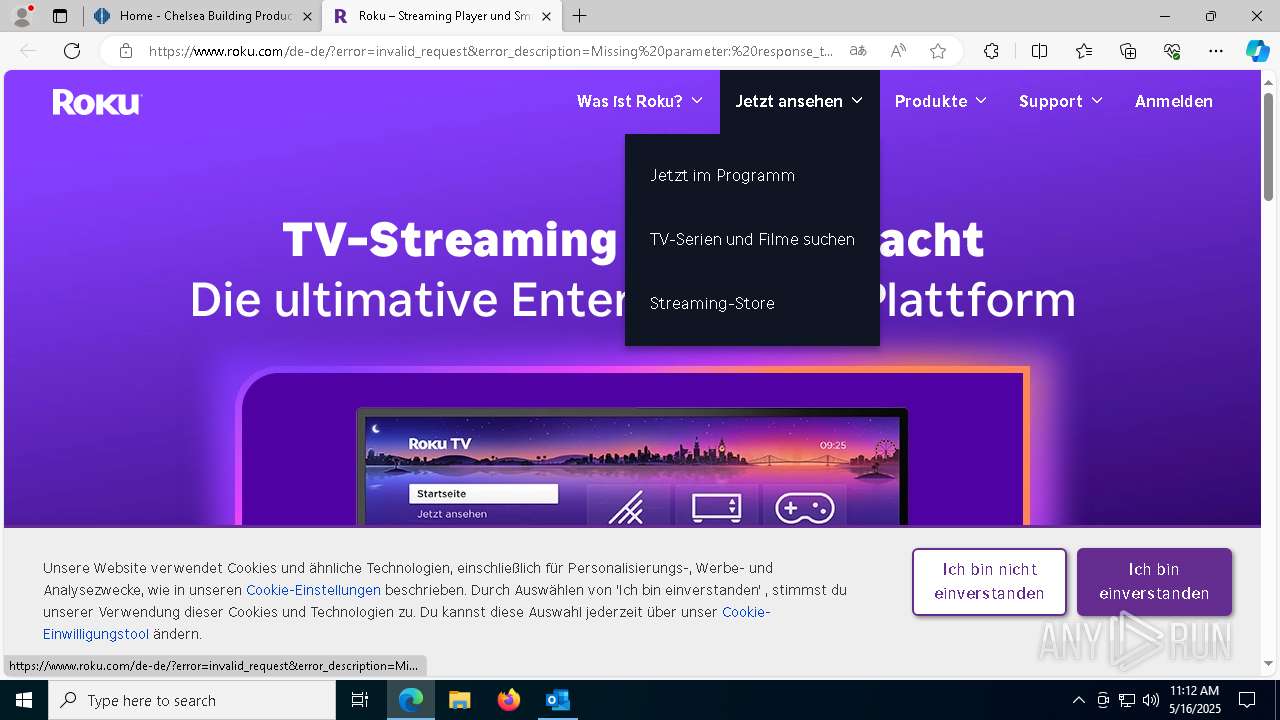This screenshot has width=1280, height=720.
Task: Click the browser address bar URL
Action: pyautogui.click(x=490, y=51)
